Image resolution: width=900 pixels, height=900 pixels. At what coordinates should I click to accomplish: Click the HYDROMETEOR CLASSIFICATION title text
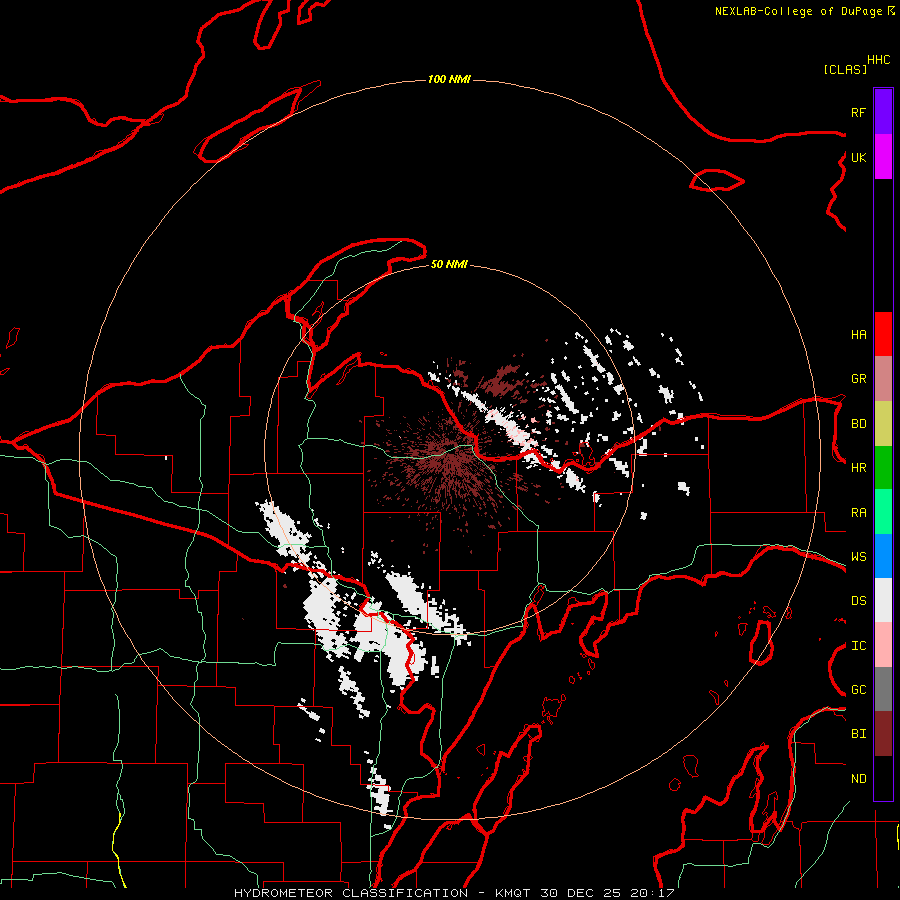(351, 893)
